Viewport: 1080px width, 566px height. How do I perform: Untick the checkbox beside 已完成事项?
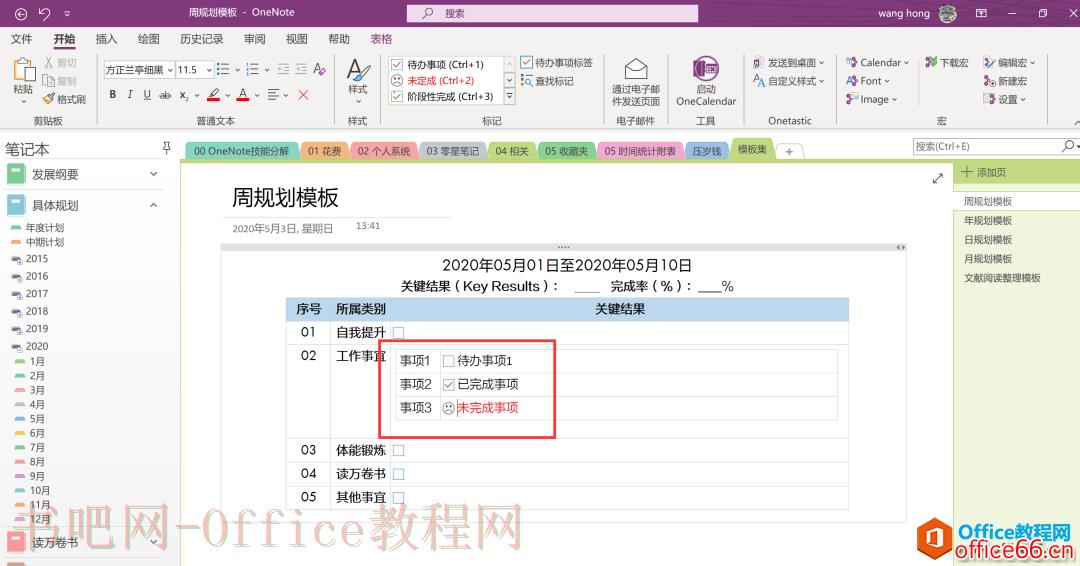click(x=448, y=384)
